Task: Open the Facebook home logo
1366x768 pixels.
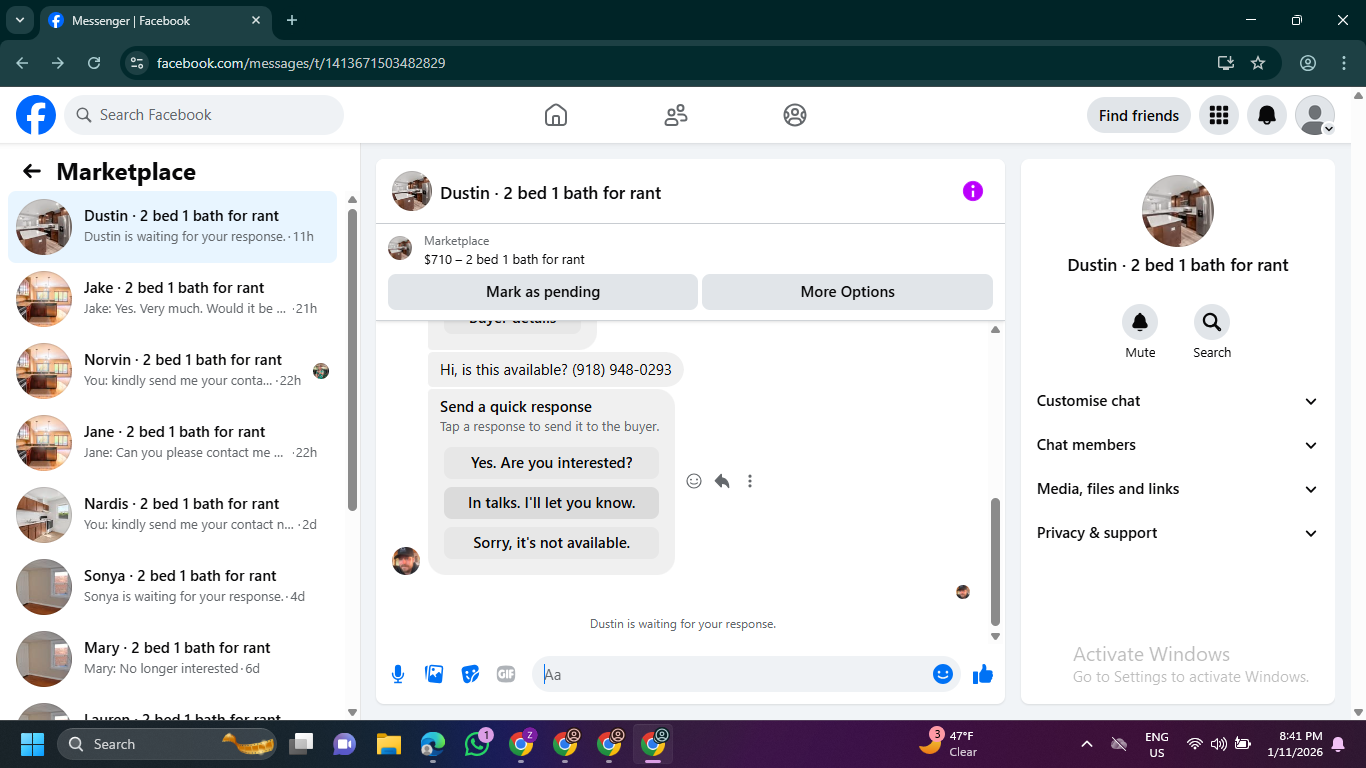Action: [36, 115]
